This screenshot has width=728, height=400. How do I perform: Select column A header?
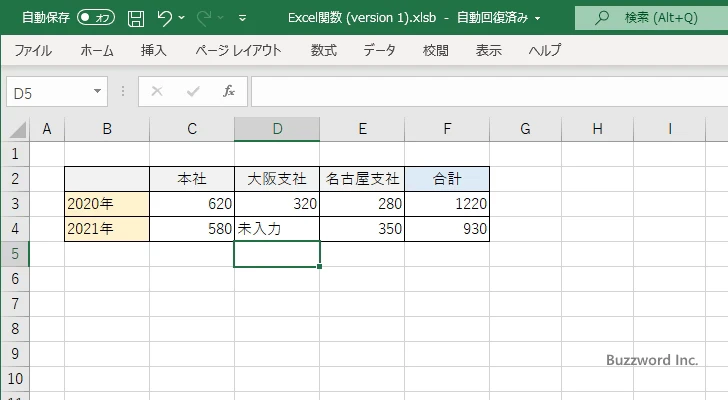tap(47, 129)
